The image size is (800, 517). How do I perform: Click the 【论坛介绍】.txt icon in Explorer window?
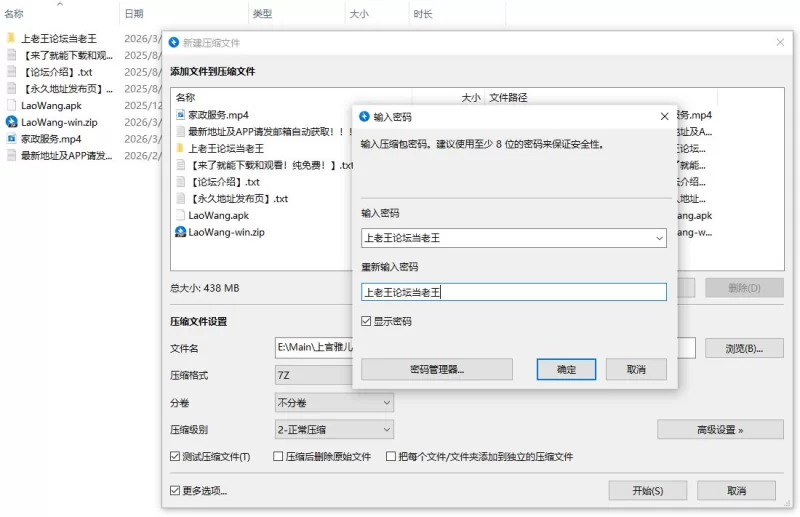coord(11,72)
